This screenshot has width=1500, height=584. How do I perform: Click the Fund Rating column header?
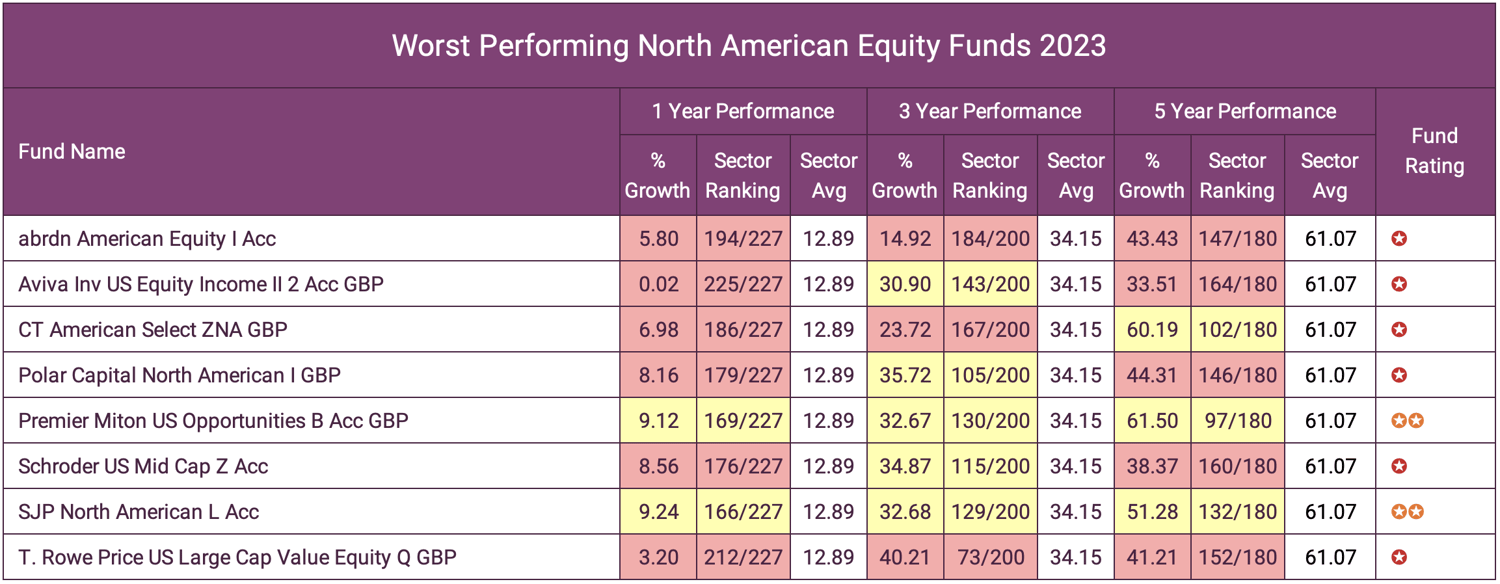(1434, 151)
